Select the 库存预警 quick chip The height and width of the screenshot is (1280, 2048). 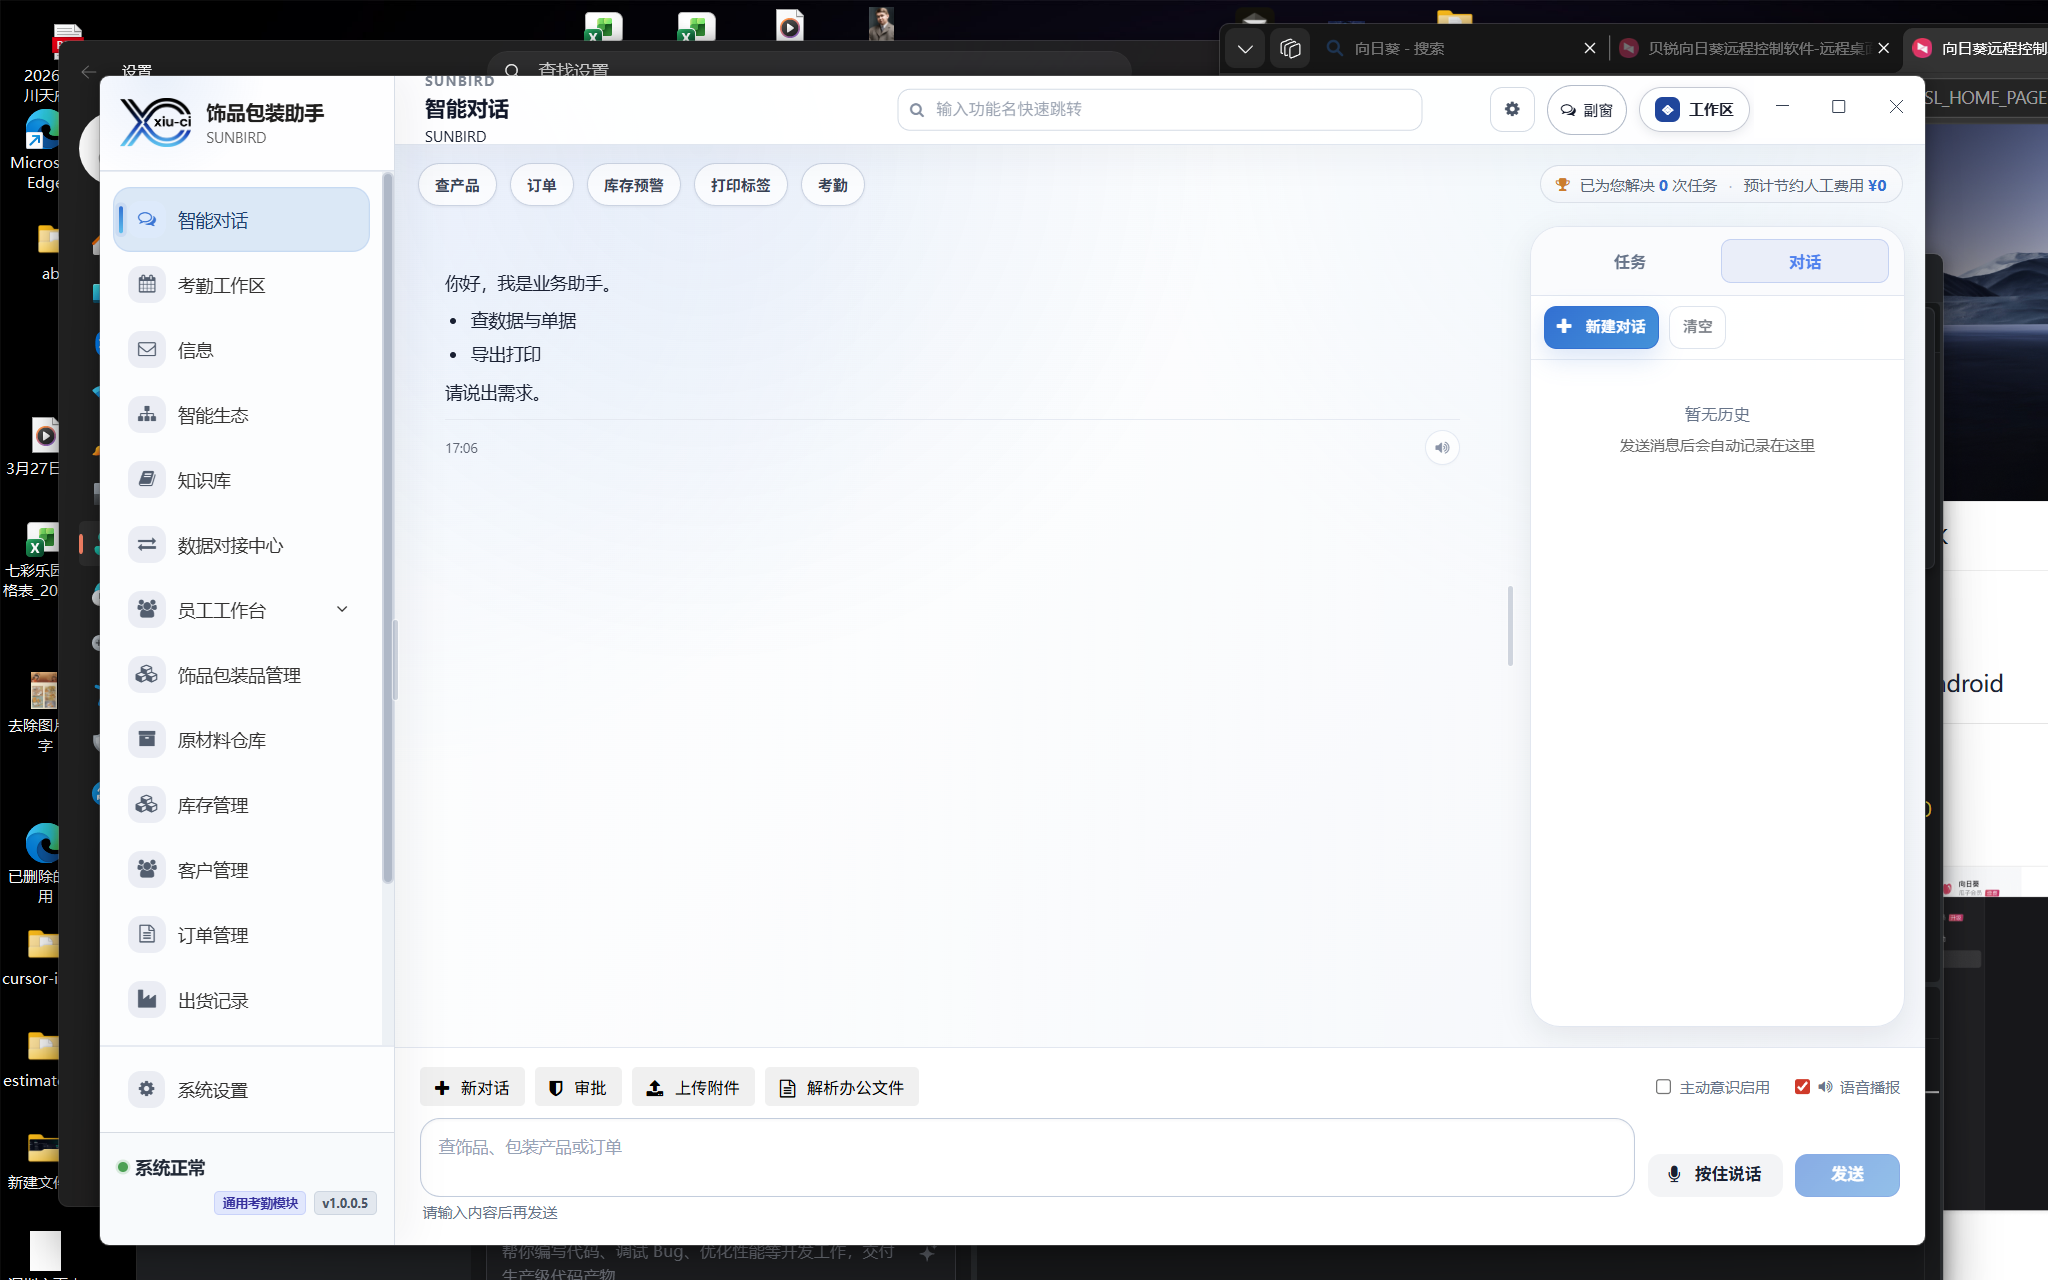point(634,185)
